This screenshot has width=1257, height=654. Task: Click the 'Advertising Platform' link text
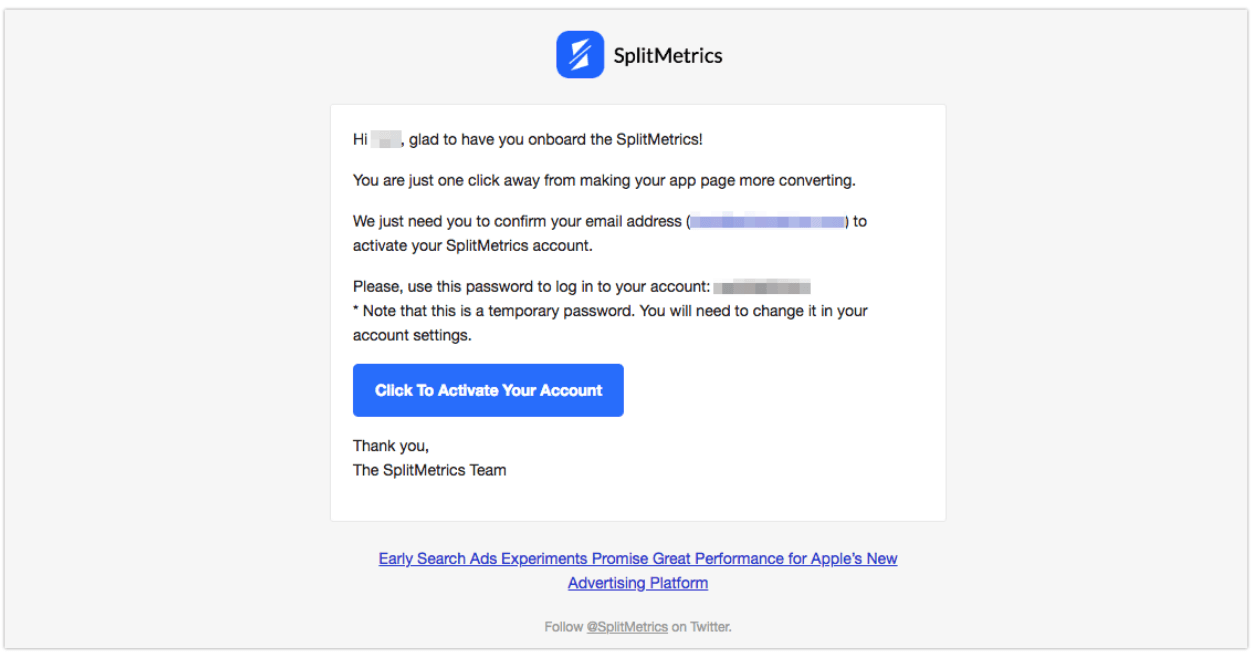638,583
